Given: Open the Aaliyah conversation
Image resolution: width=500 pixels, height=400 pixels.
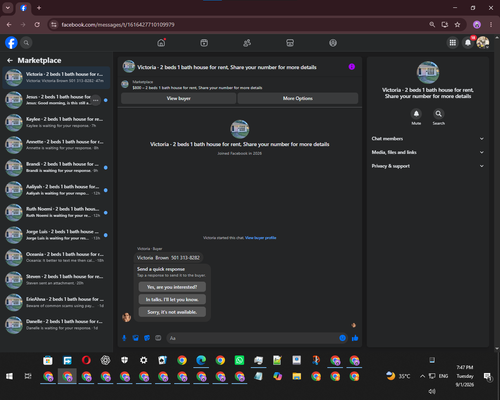Looking at the screenshot, I should (56, 190).
